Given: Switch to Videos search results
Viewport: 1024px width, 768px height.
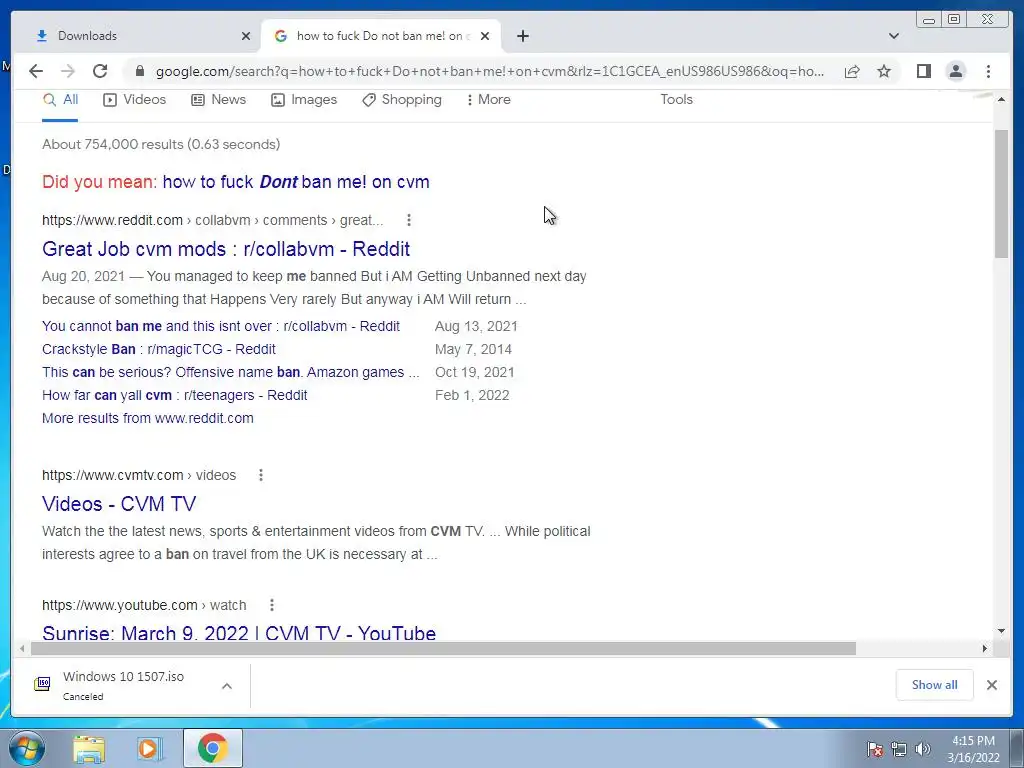Looking at the screenshot, I should [135, 100].
